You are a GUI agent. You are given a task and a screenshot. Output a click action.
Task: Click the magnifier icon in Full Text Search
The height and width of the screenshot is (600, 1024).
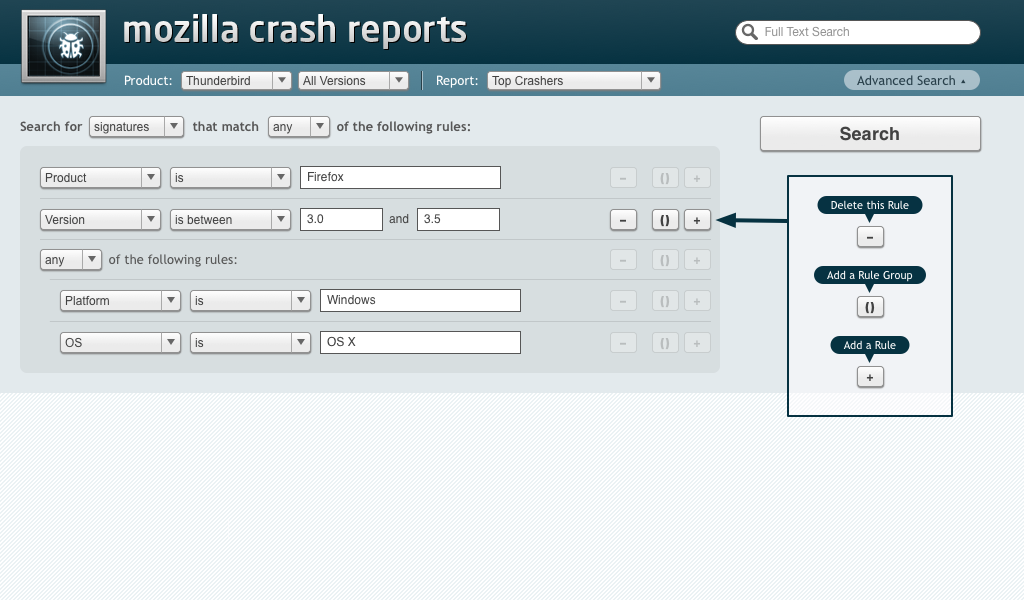coord(750,32)
